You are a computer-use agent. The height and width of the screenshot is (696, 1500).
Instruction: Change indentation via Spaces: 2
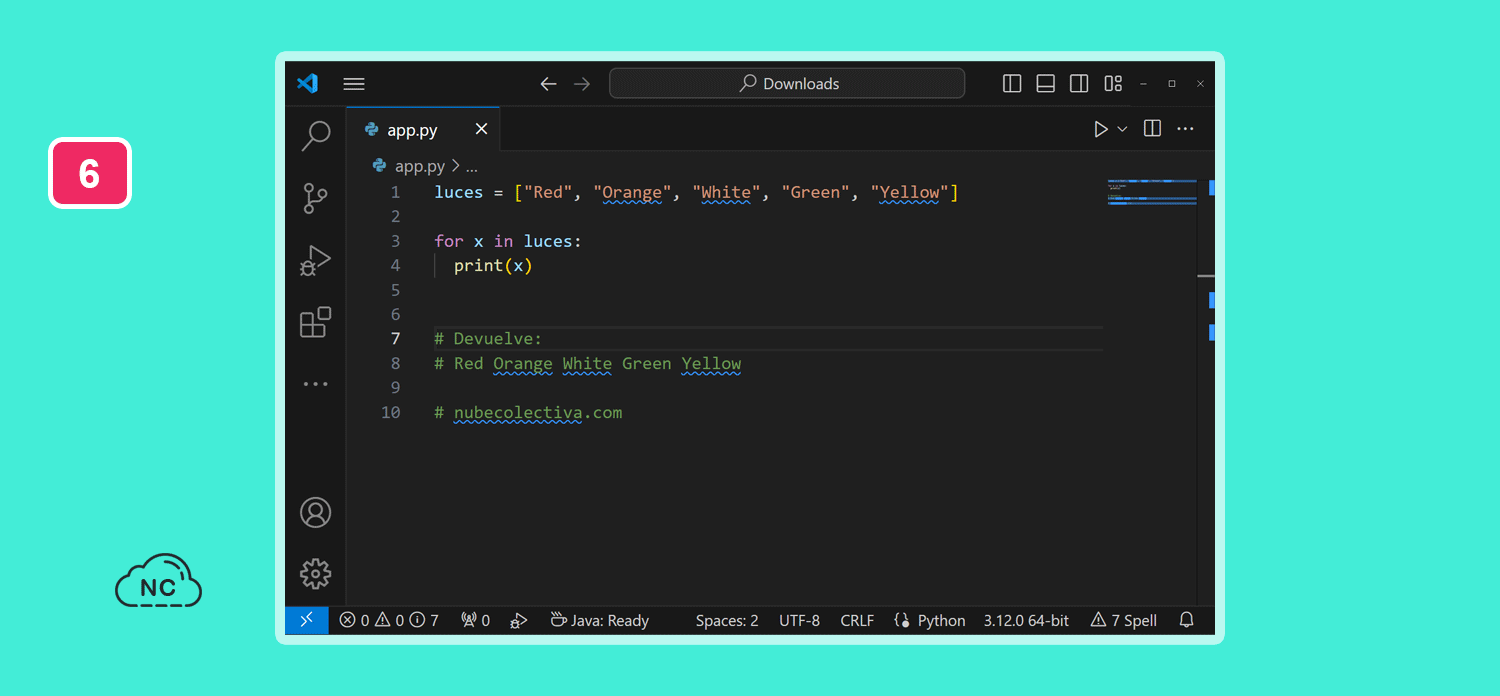[727, 620]
